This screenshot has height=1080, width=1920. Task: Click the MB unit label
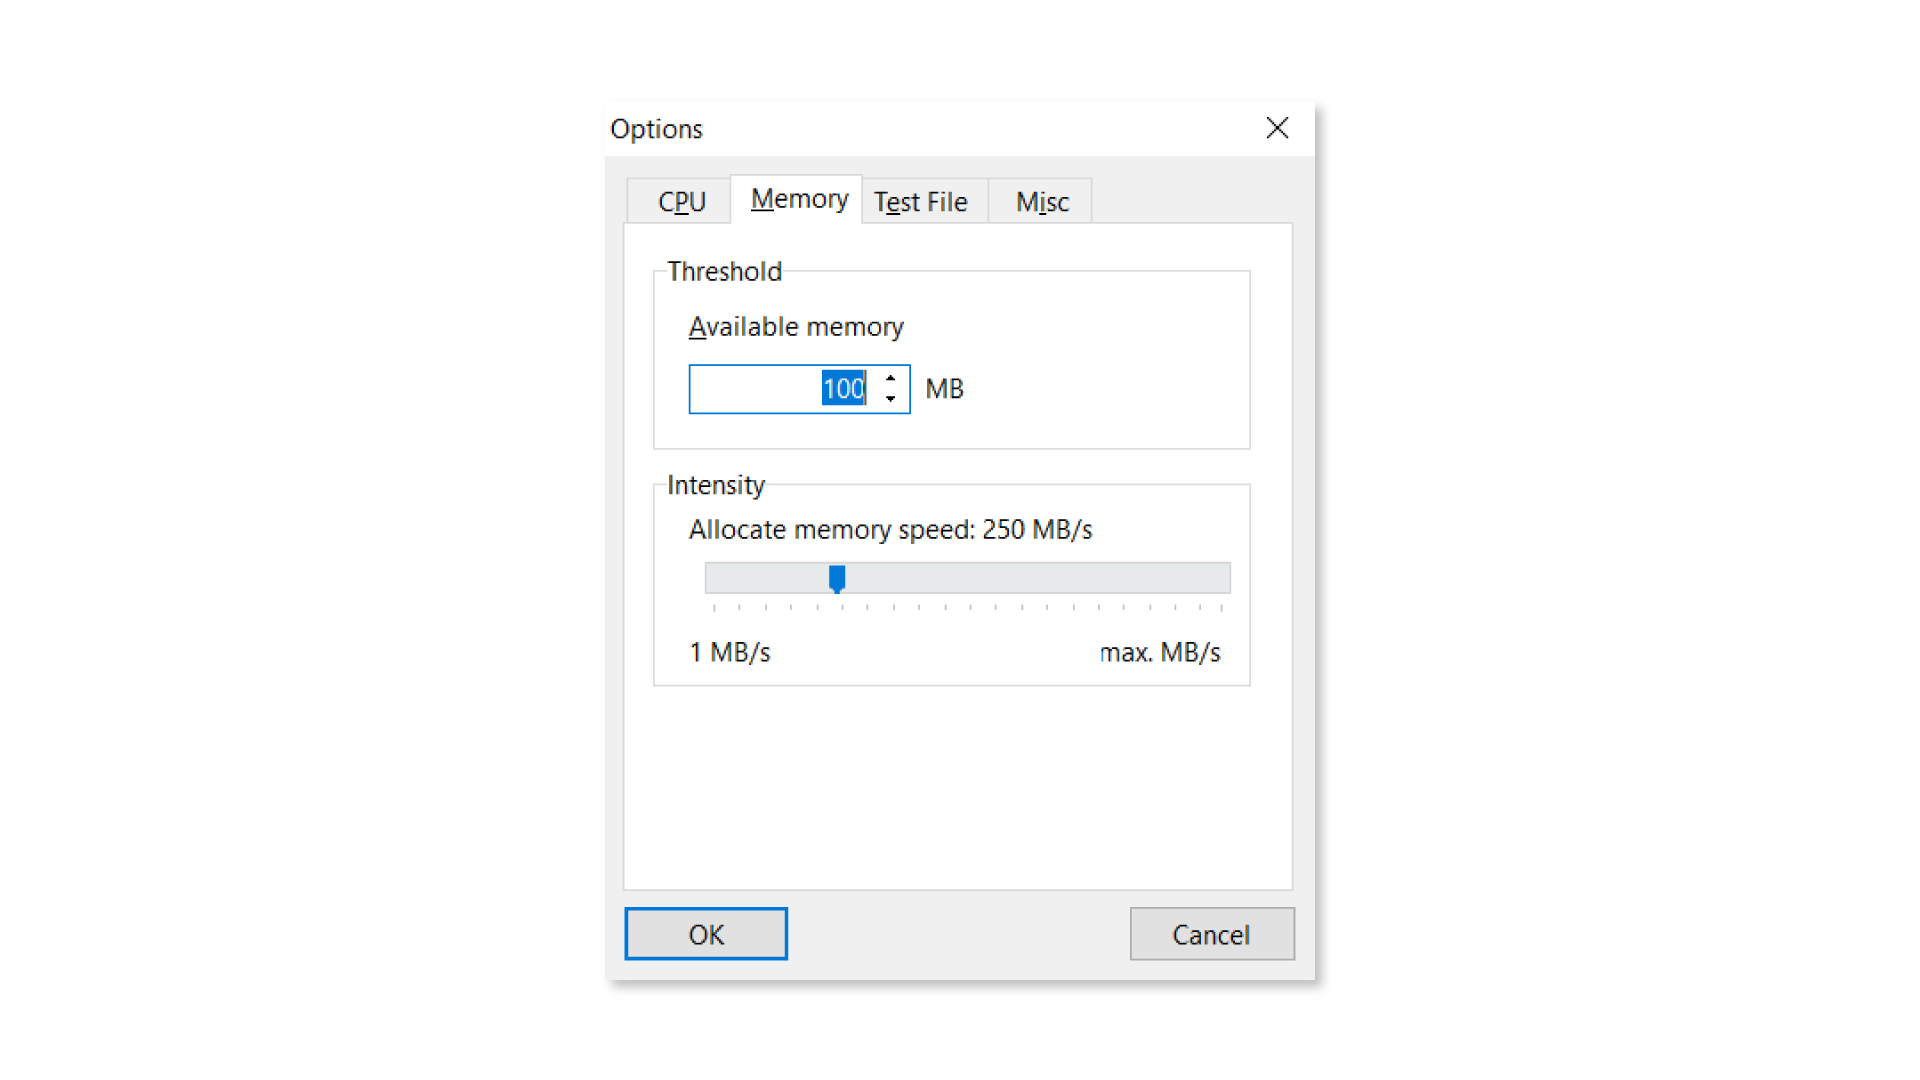pyautogui.click(x=944, y=389)
